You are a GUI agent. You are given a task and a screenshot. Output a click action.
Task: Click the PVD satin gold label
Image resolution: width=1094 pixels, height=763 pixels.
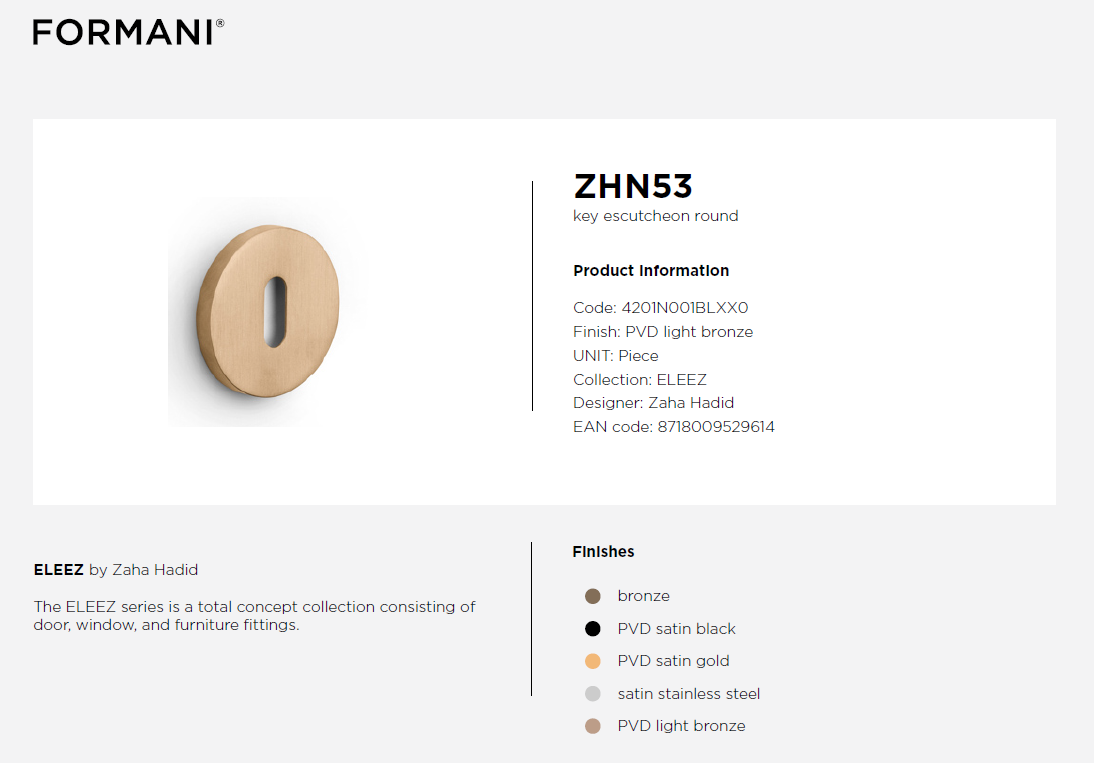tap(673, 661)
